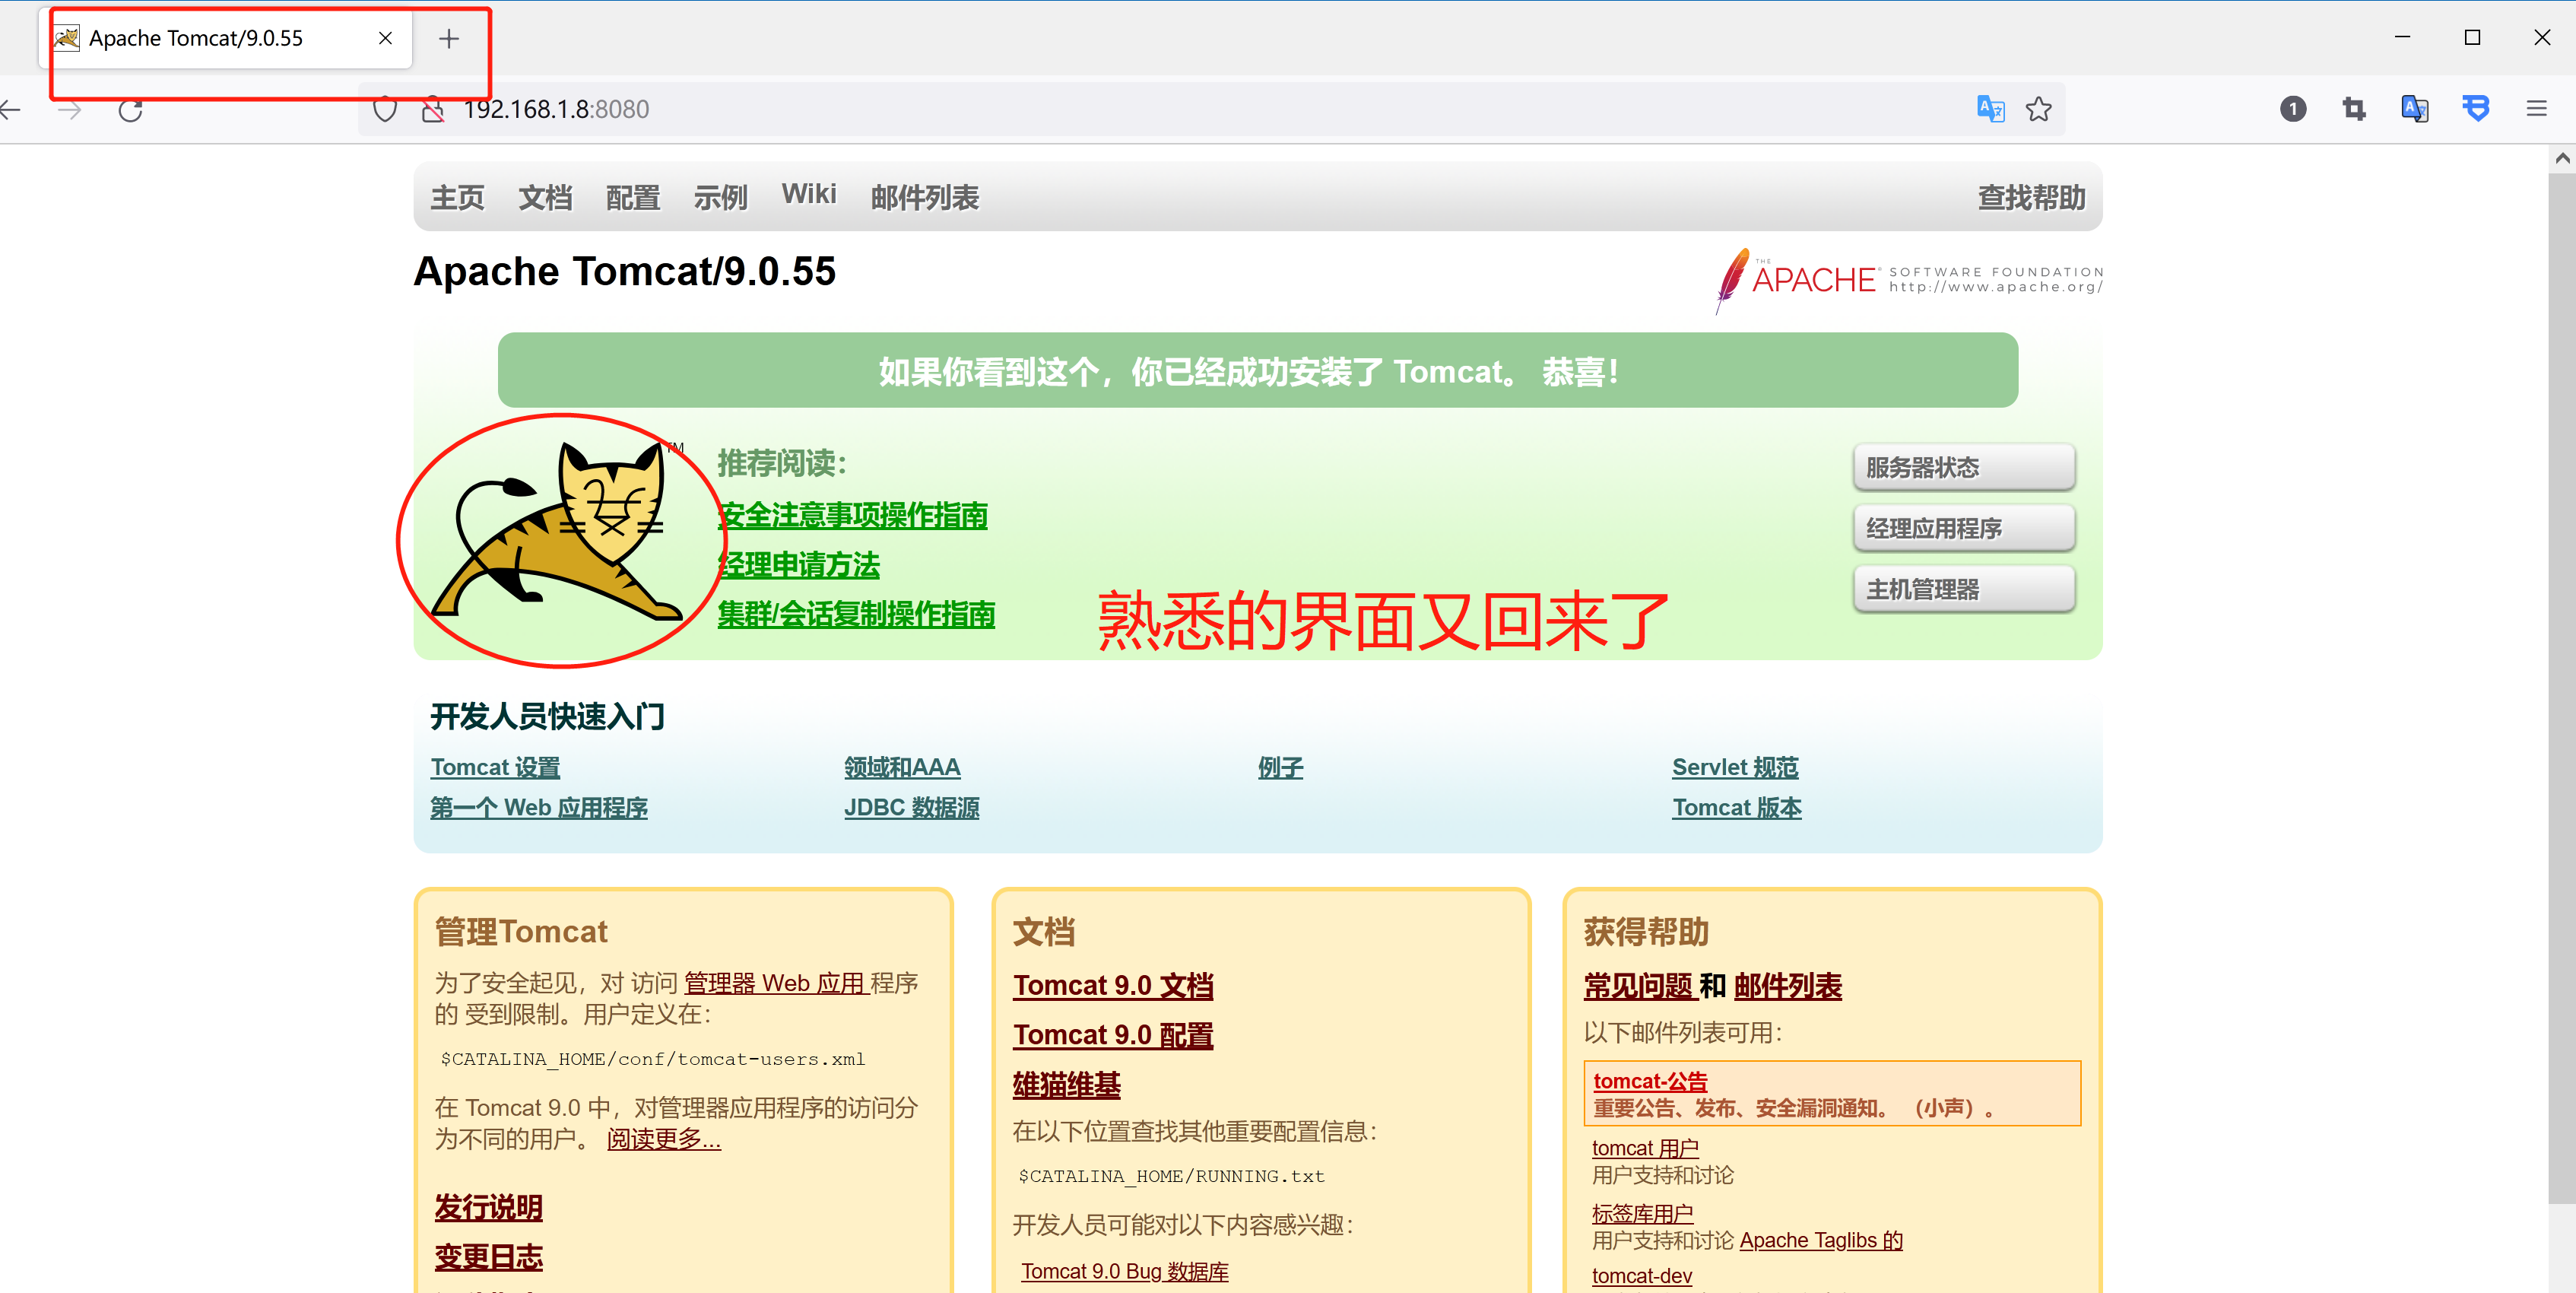Reload the current page
Viewport: 2576px width, 1293px height.
click(131, 109)
